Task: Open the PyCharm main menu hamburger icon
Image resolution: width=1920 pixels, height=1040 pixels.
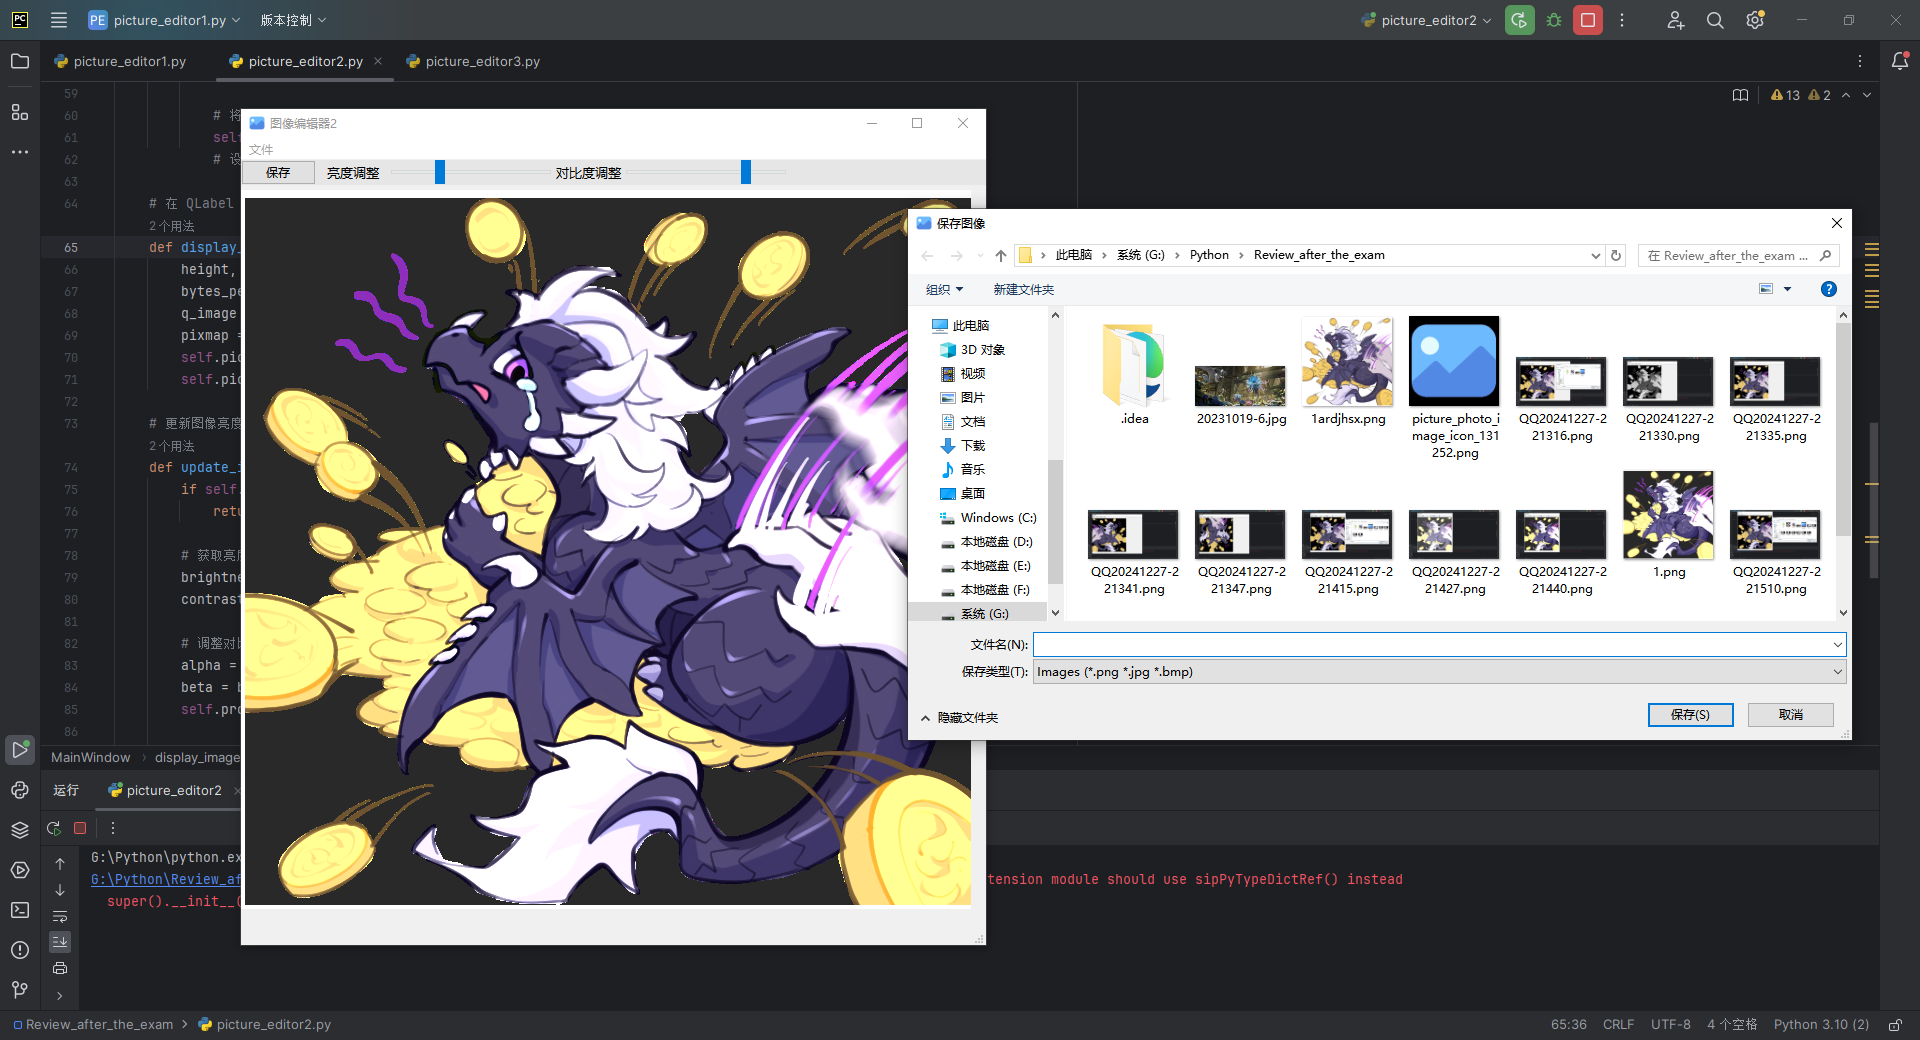Action: click(x=59, y=20)
